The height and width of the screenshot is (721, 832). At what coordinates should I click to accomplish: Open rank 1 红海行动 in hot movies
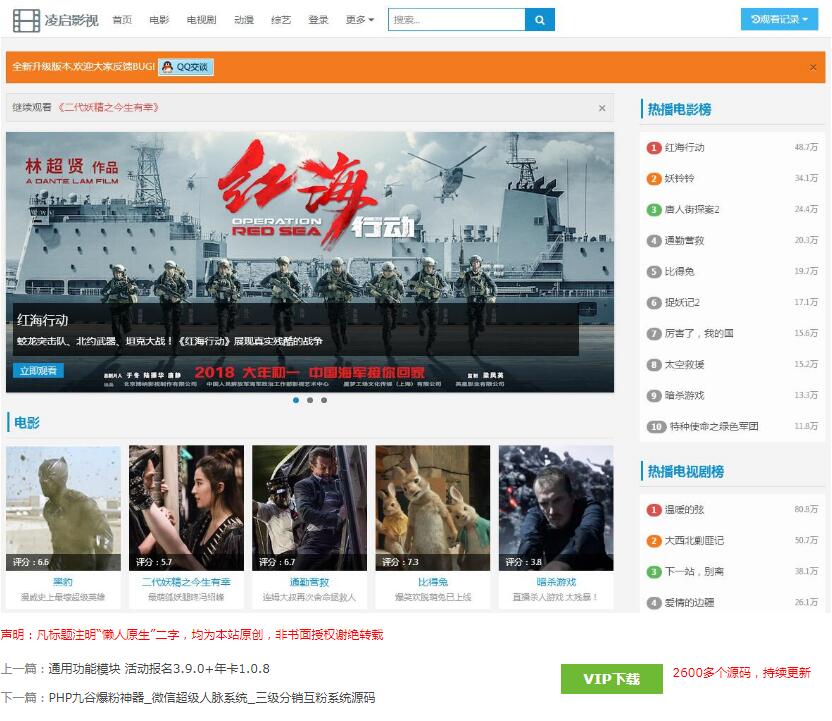click(x=685, y=148)
